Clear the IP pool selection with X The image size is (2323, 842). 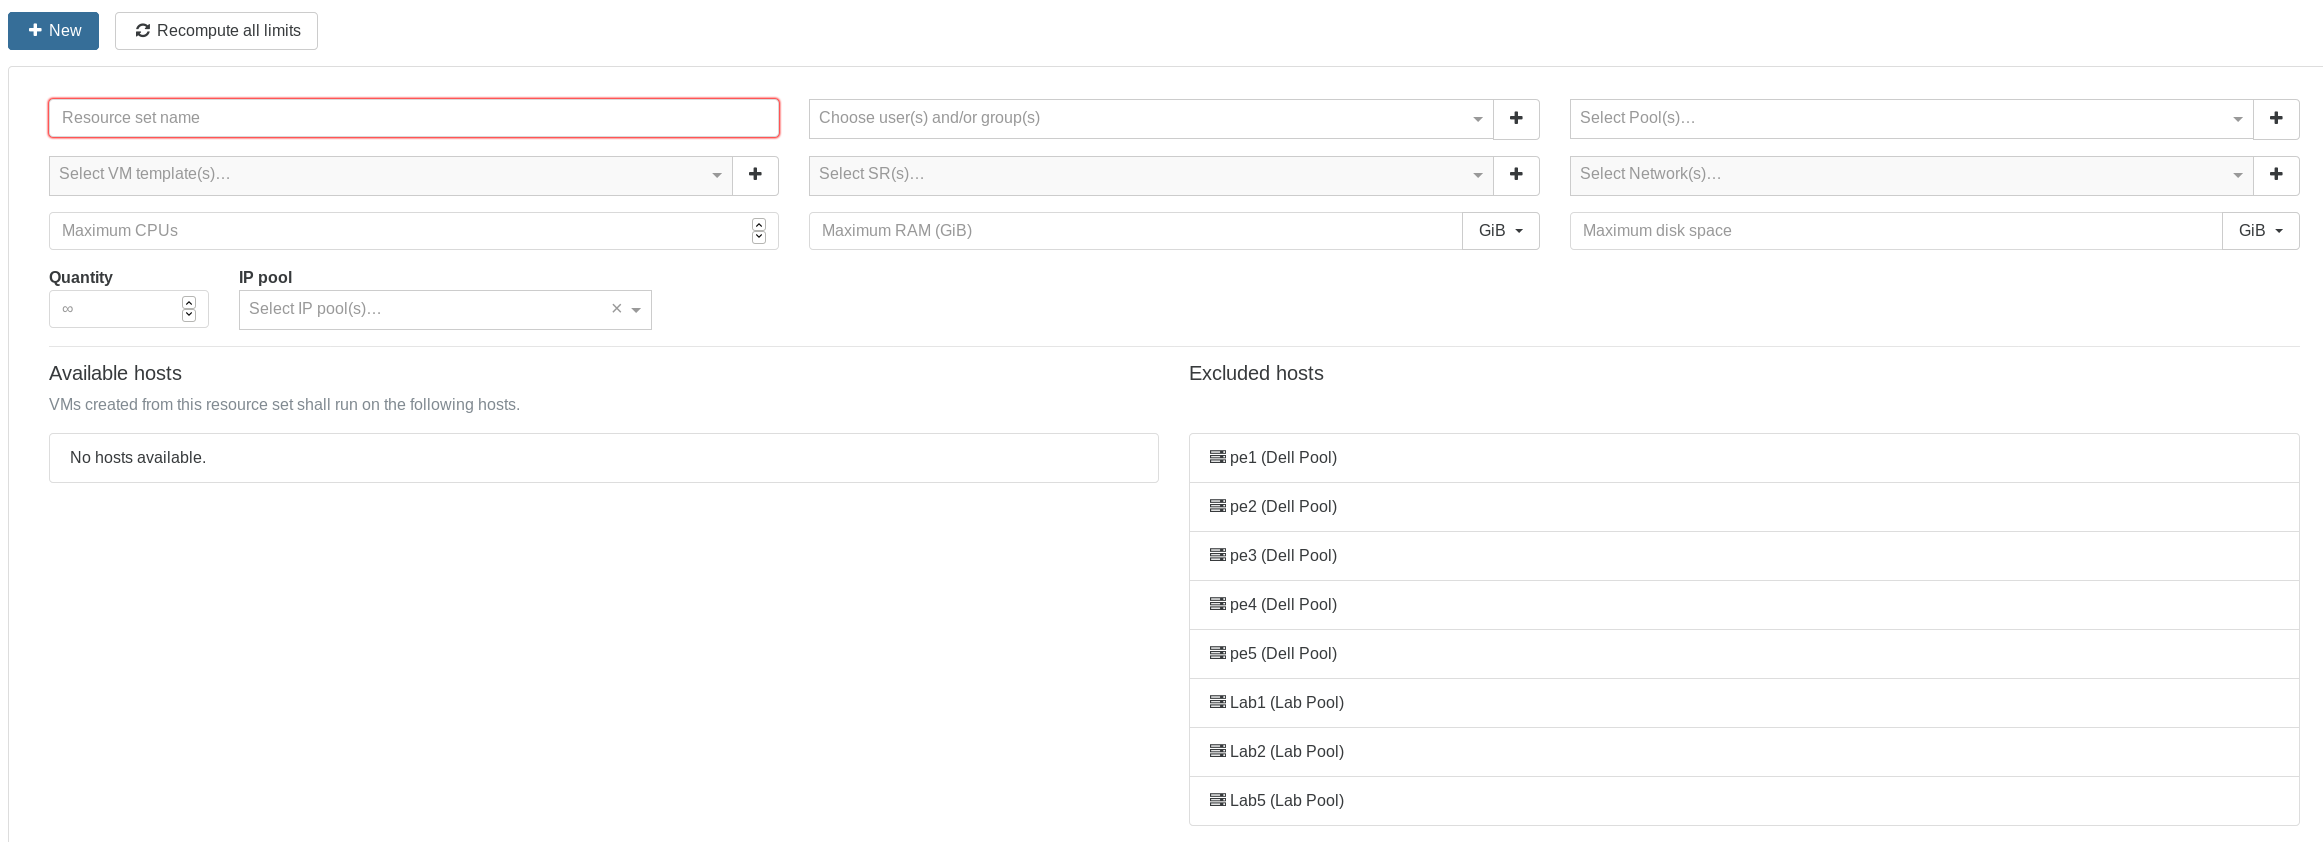(x=616, y=309)
